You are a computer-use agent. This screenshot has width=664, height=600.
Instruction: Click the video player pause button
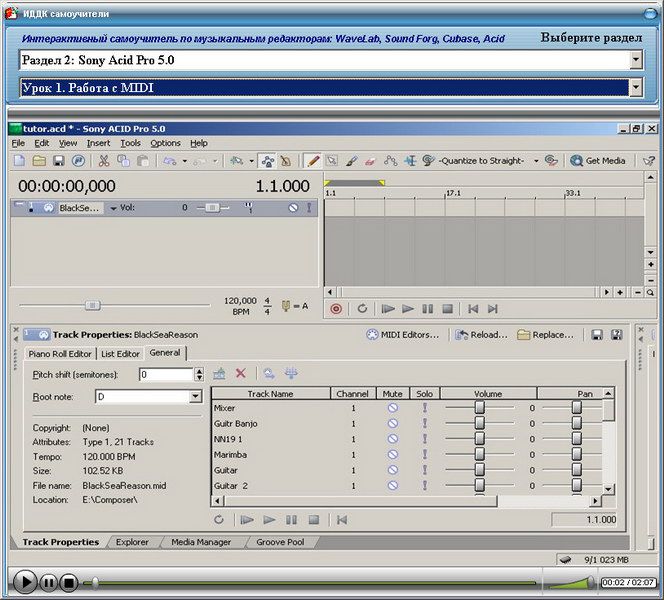[x=48, y=582]
